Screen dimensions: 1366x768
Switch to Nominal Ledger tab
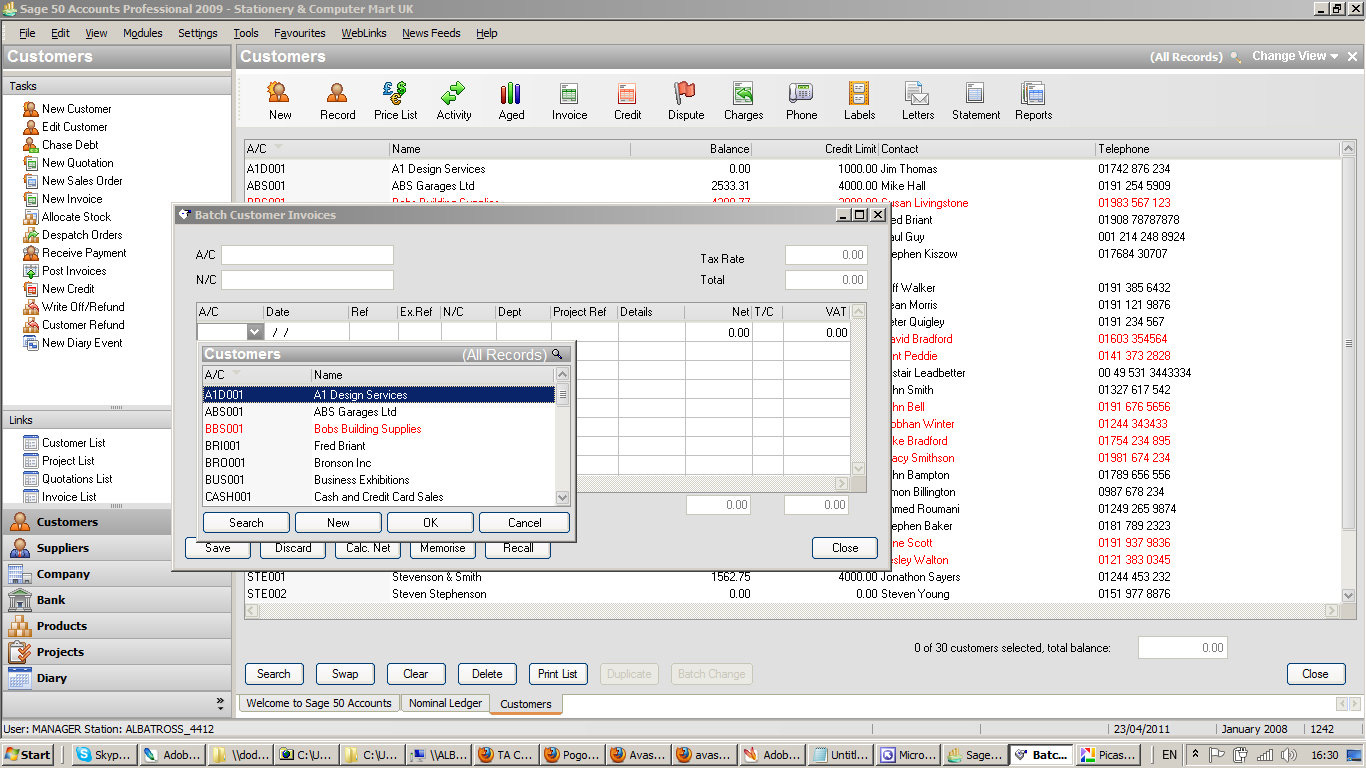445,703
